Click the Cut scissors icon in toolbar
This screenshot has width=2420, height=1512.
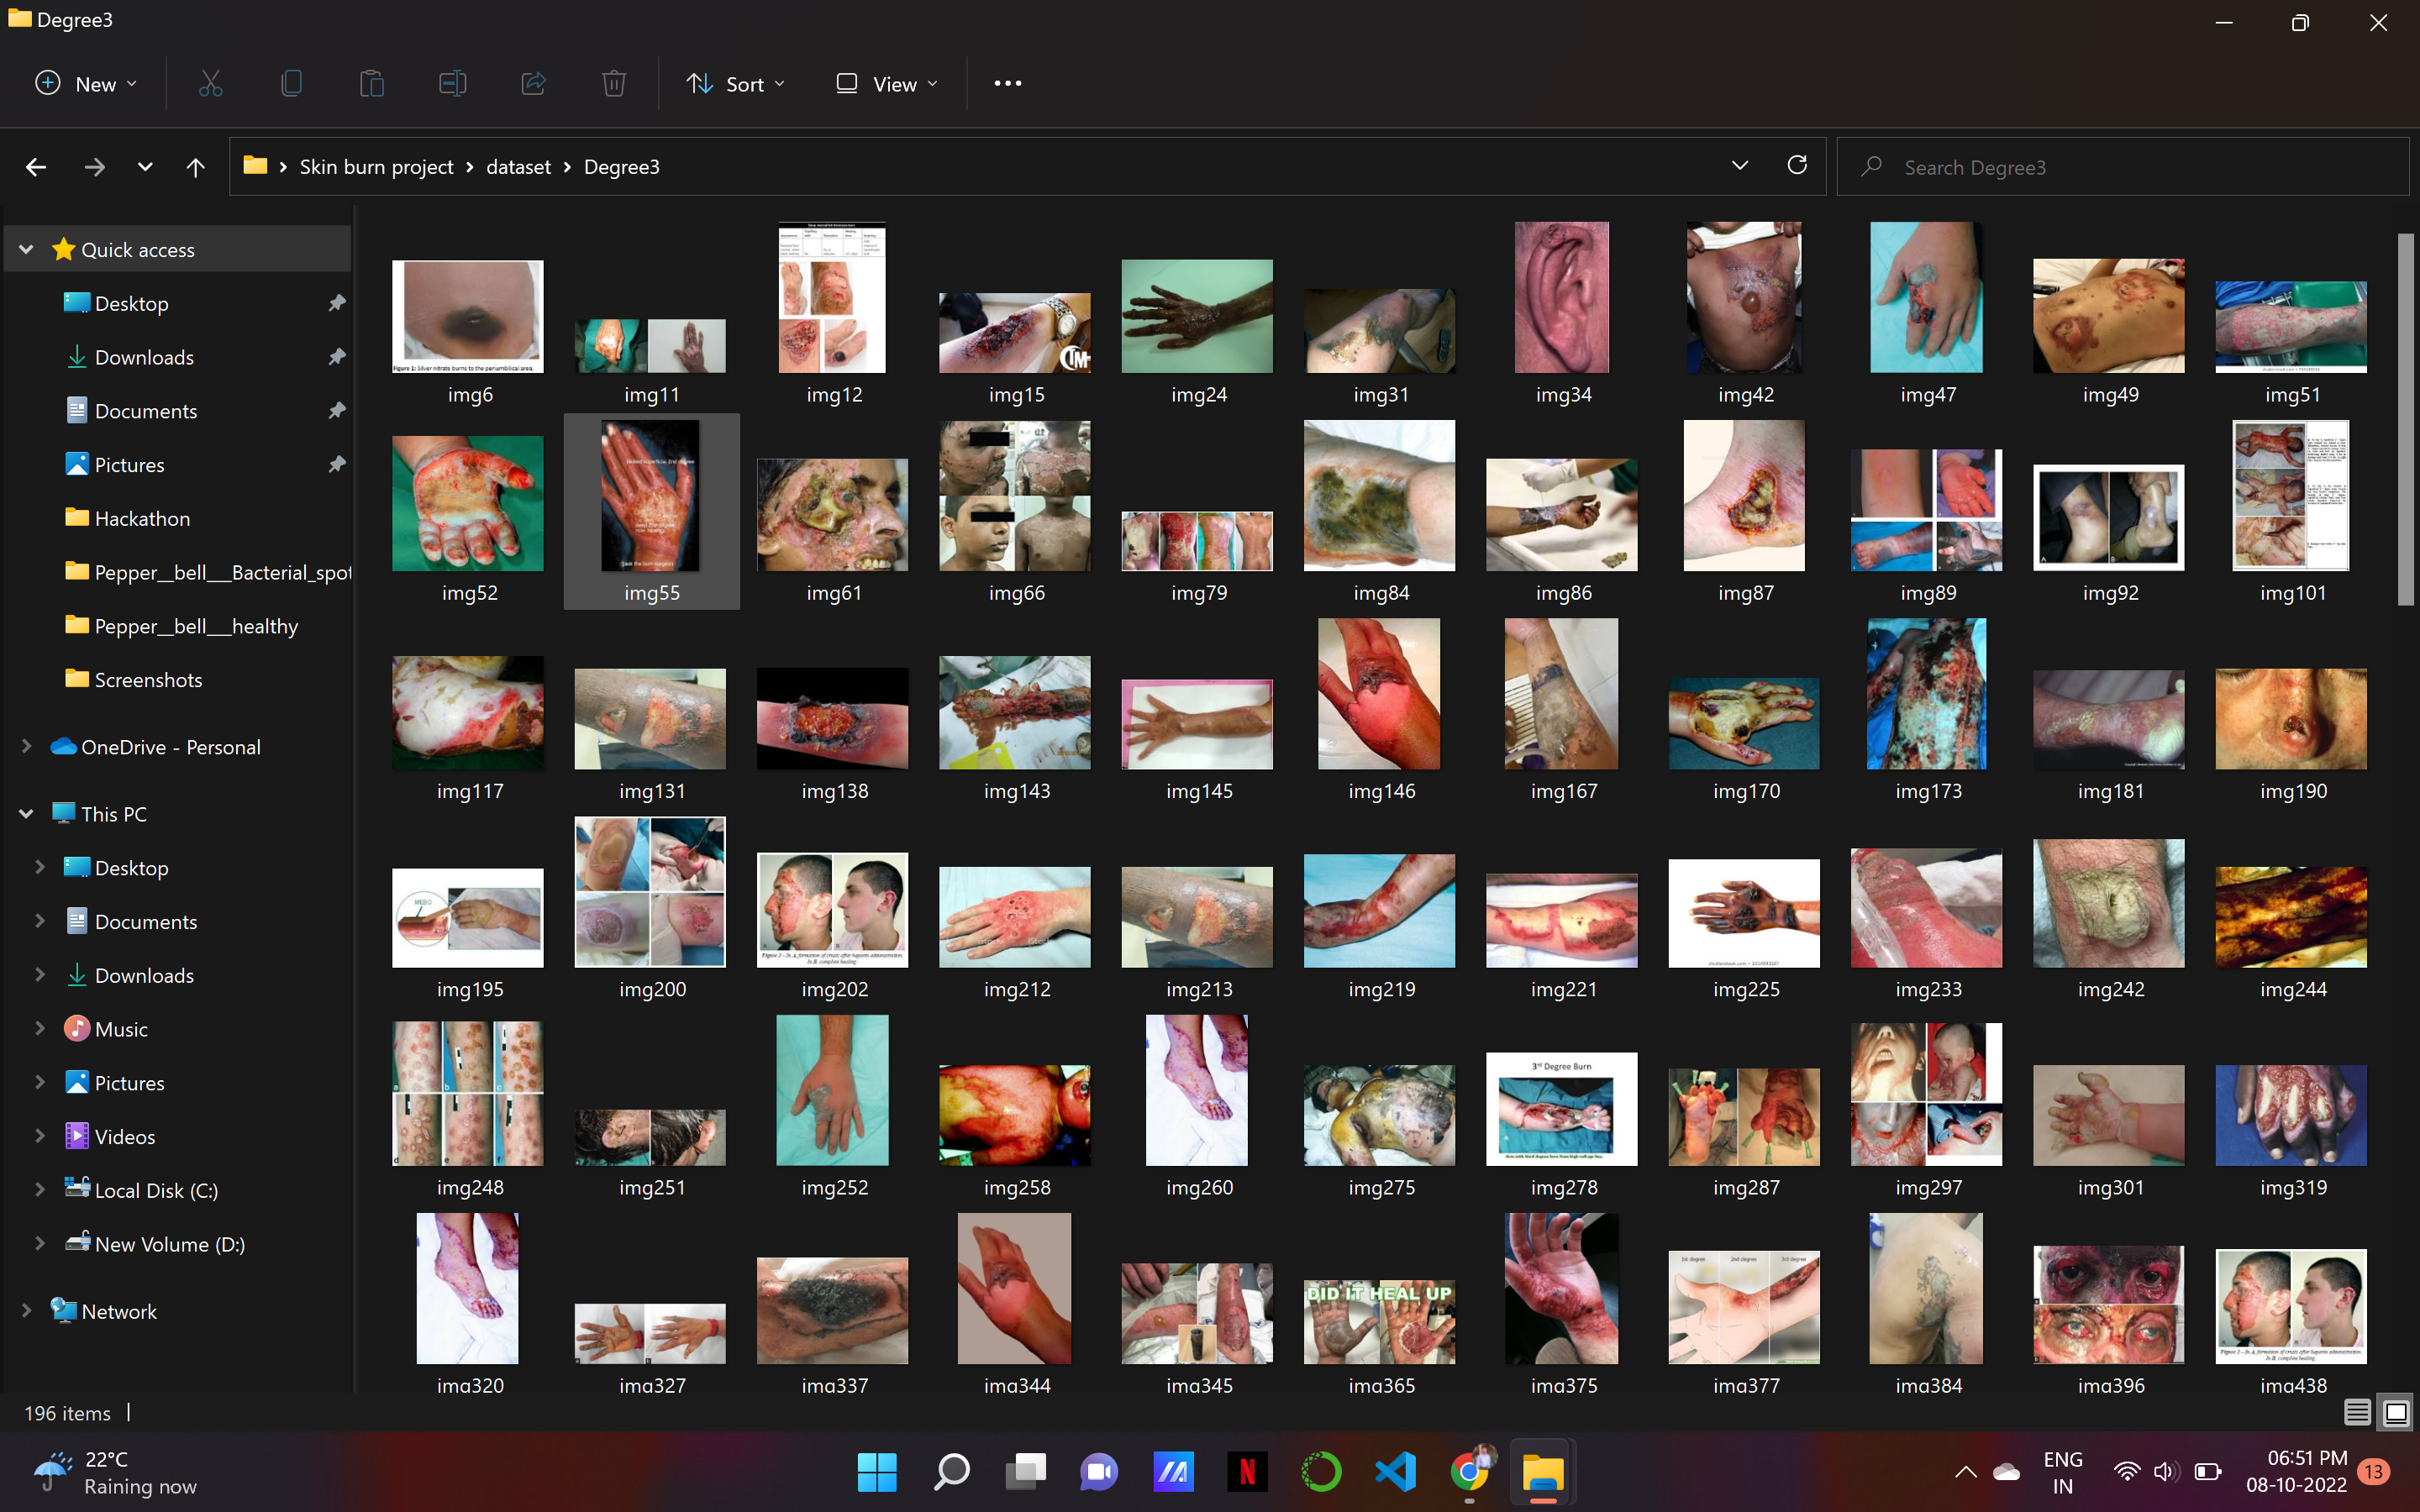[210, 84]
